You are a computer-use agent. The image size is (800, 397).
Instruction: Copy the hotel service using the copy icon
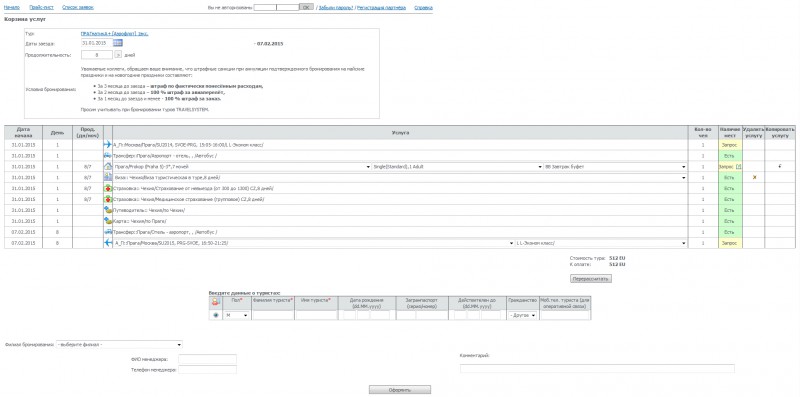tap(780, 166)
